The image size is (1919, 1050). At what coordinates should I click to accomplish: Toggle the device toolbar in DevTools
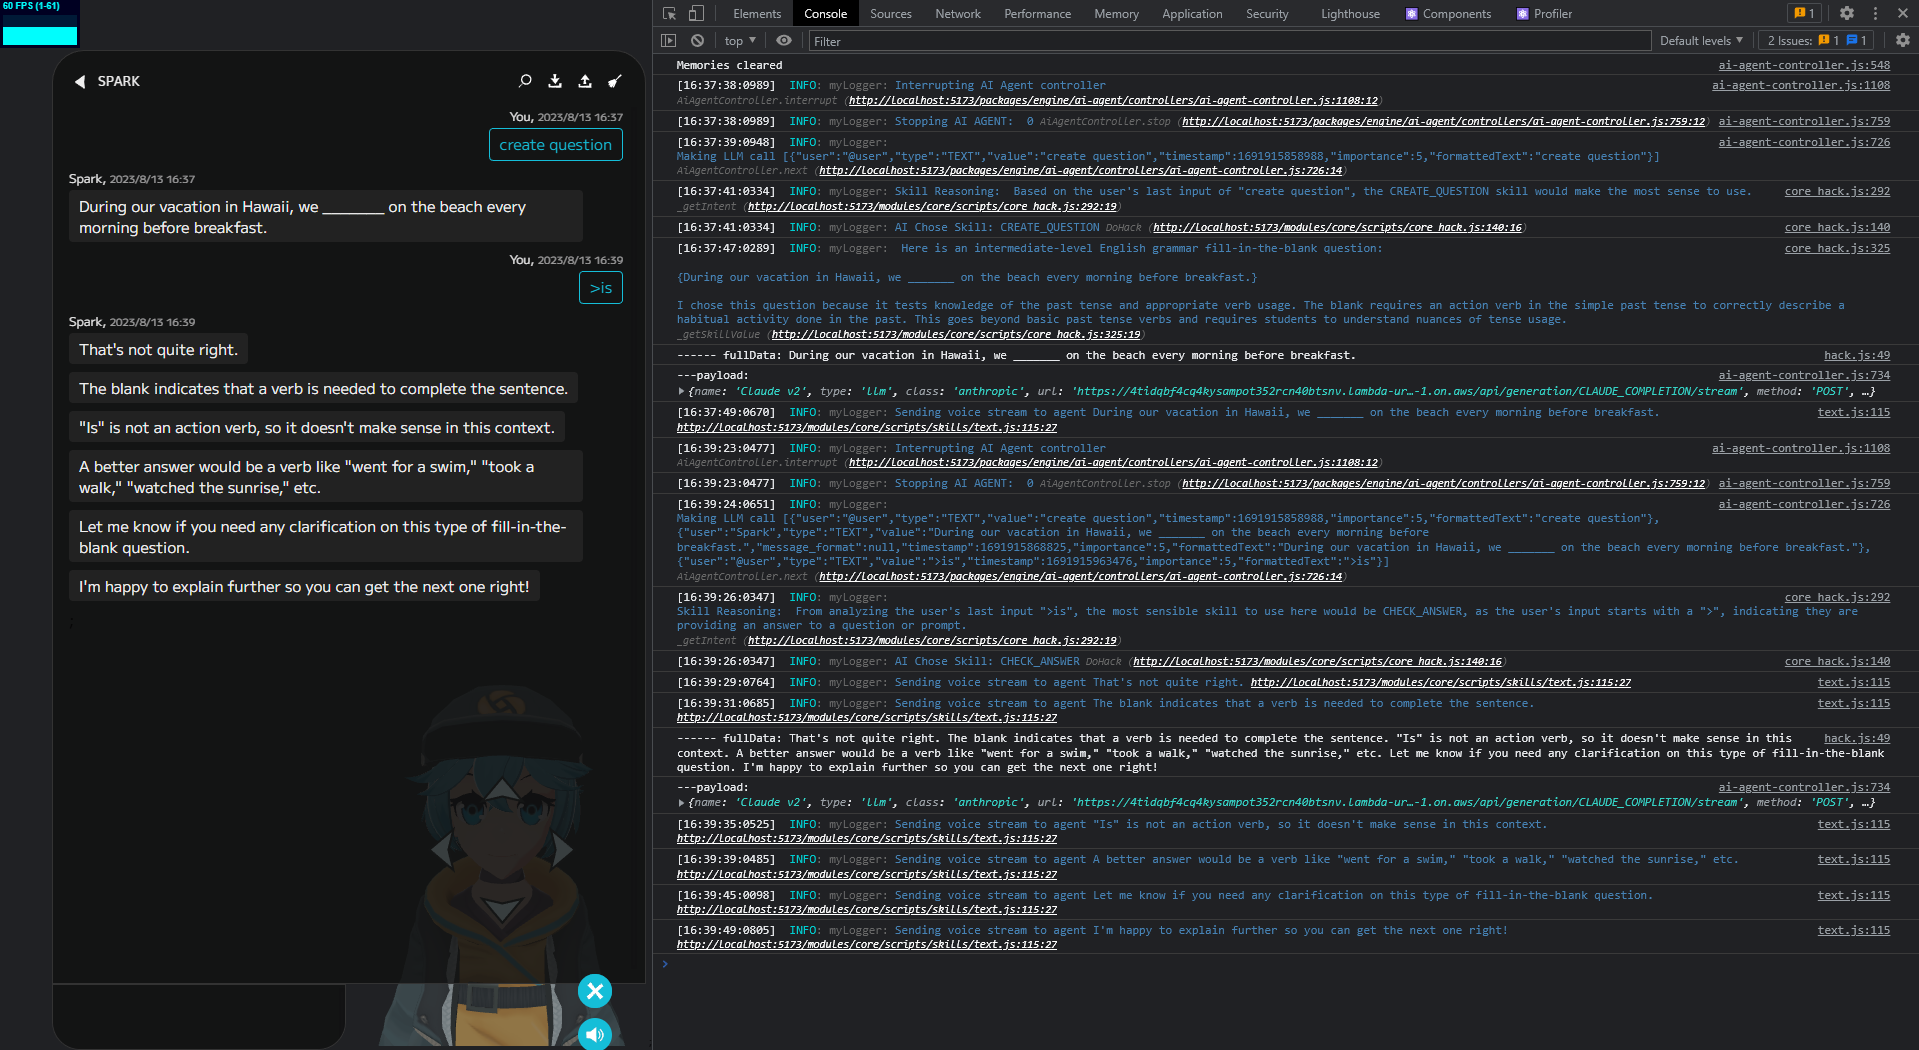695,13
